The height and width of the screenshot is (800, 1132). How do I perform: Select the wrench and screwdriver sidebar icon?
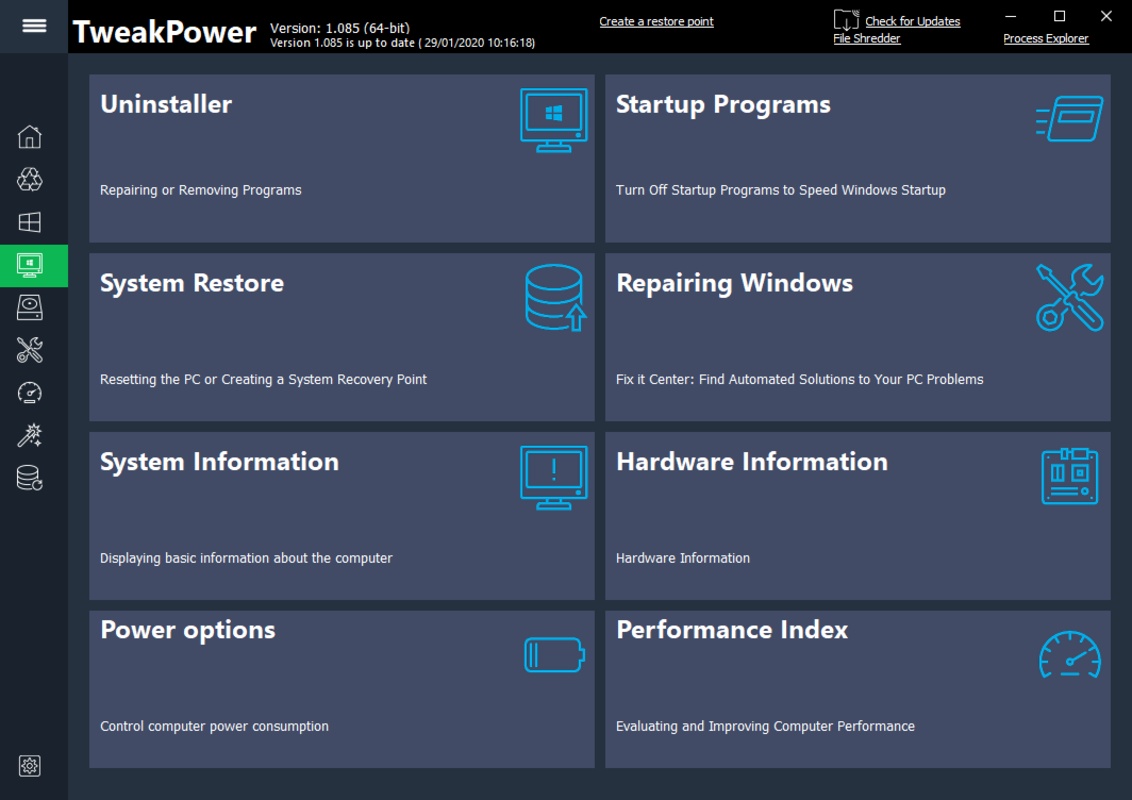(x=30, y=350)
